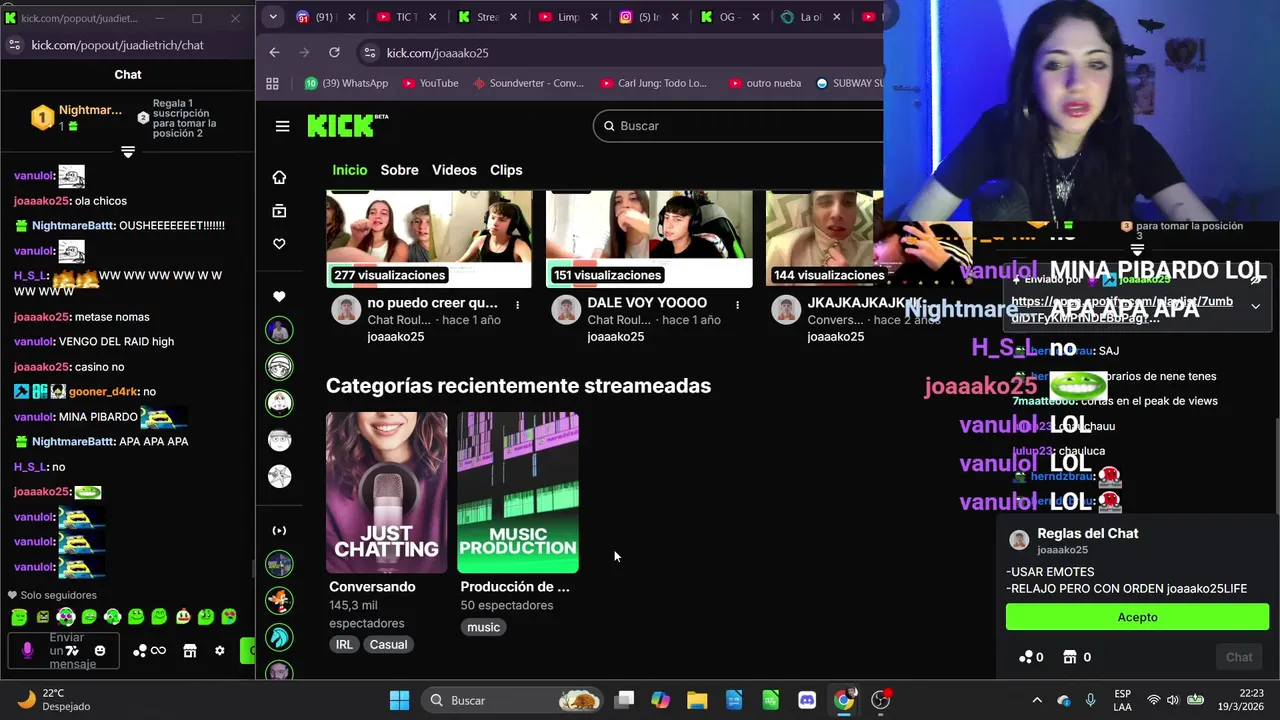The width and height of the screenshot is (1280, 720).
Task: Open File Explorer from the taskbar
Action: click(x=697, y=700)
